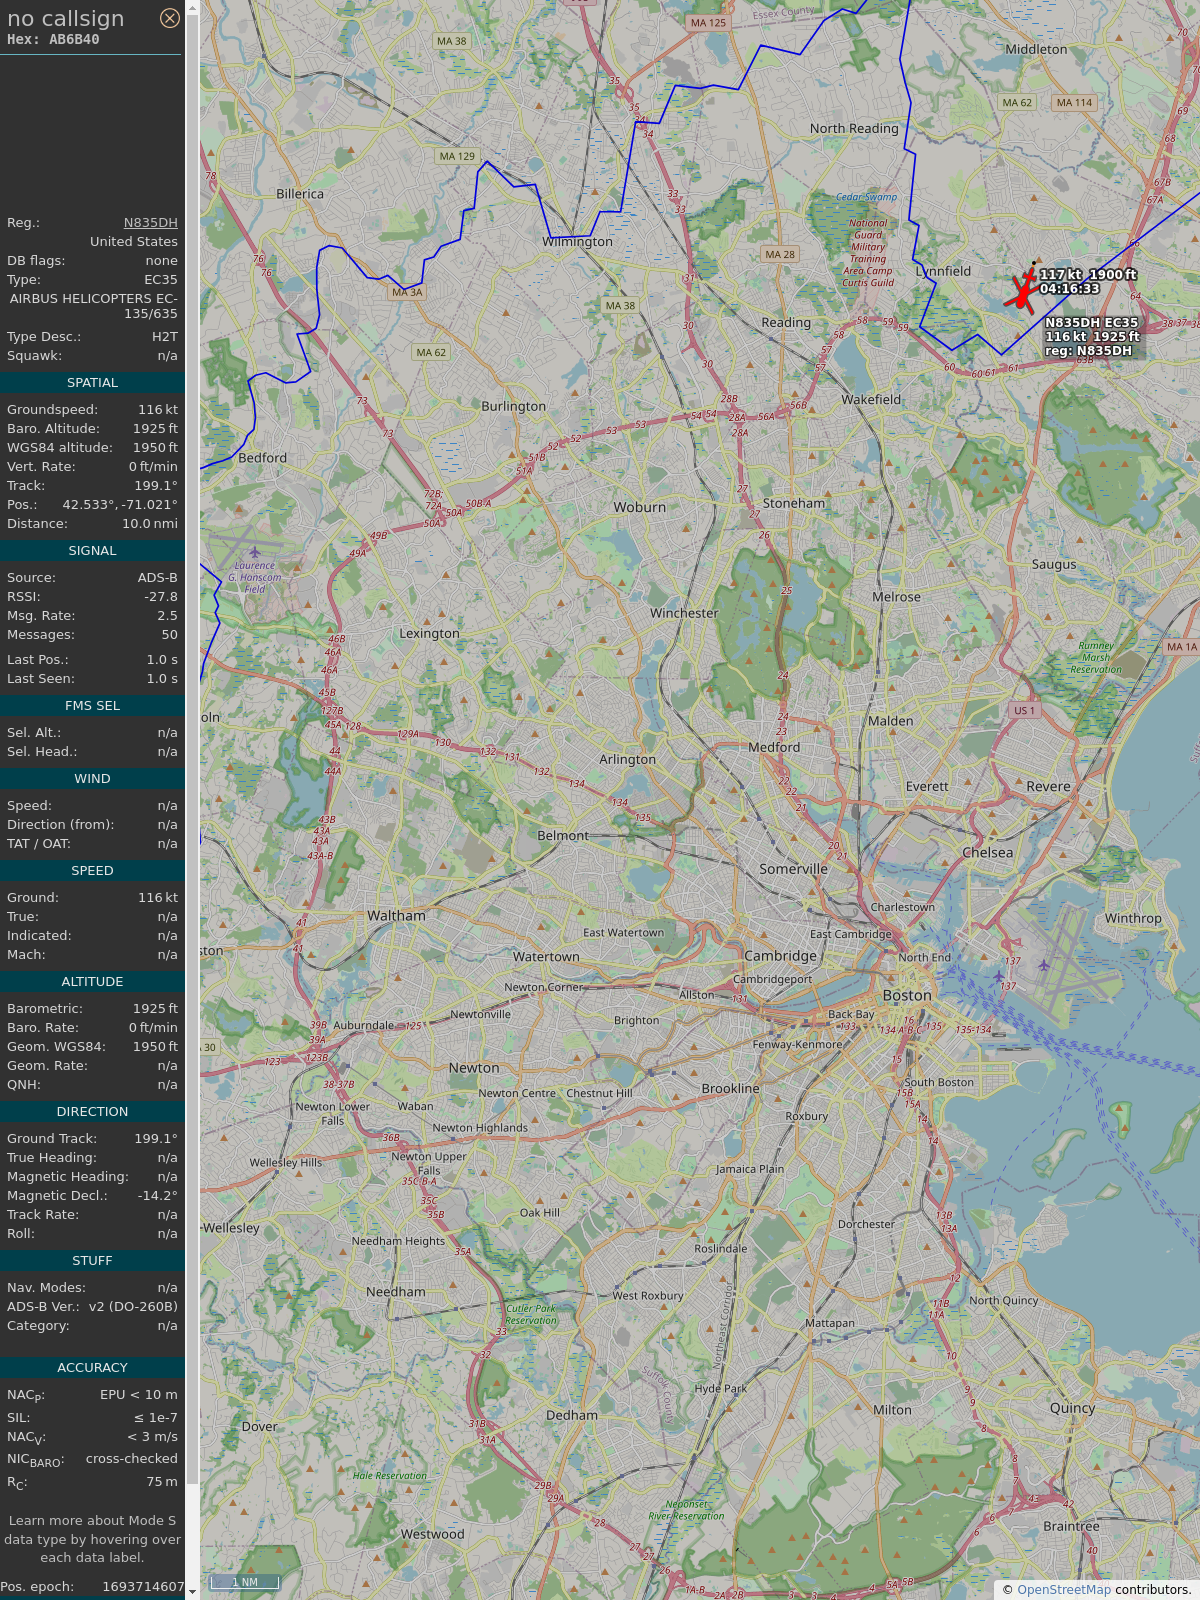Close the selected aircraft info panel
Viewport: 1200px width, 1600px height.
[170, 18]
